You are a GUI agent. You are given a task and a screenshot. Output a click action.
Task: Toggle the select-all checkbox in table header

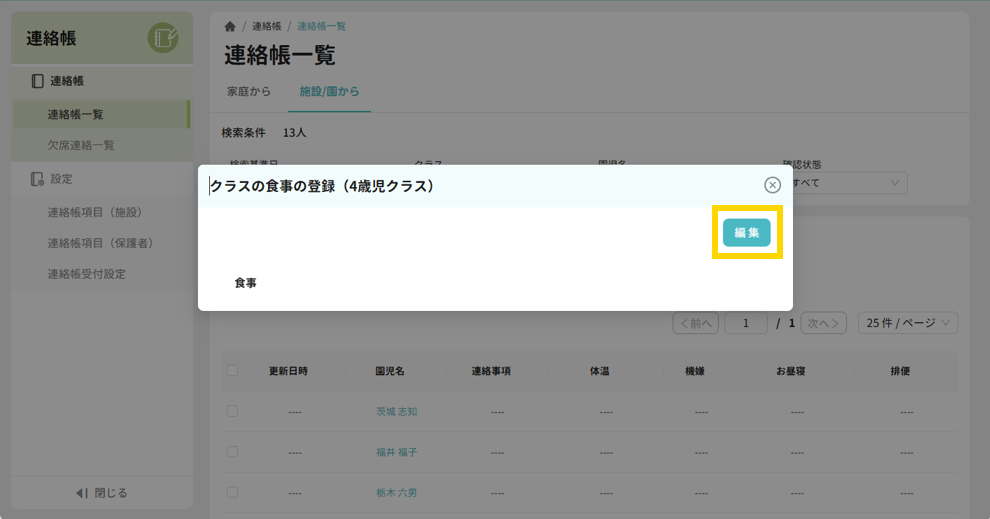point(232,371)
